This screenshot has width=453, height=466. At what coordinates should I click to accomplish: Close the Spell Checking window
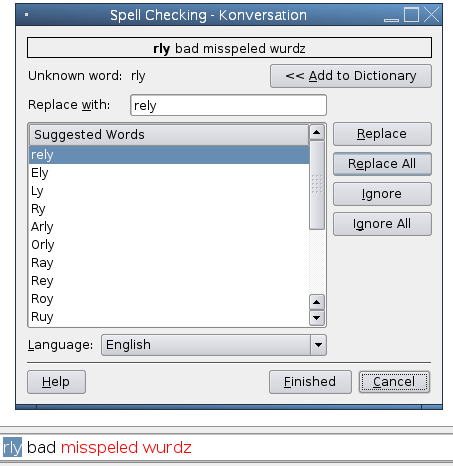click(x=432, y=15)
